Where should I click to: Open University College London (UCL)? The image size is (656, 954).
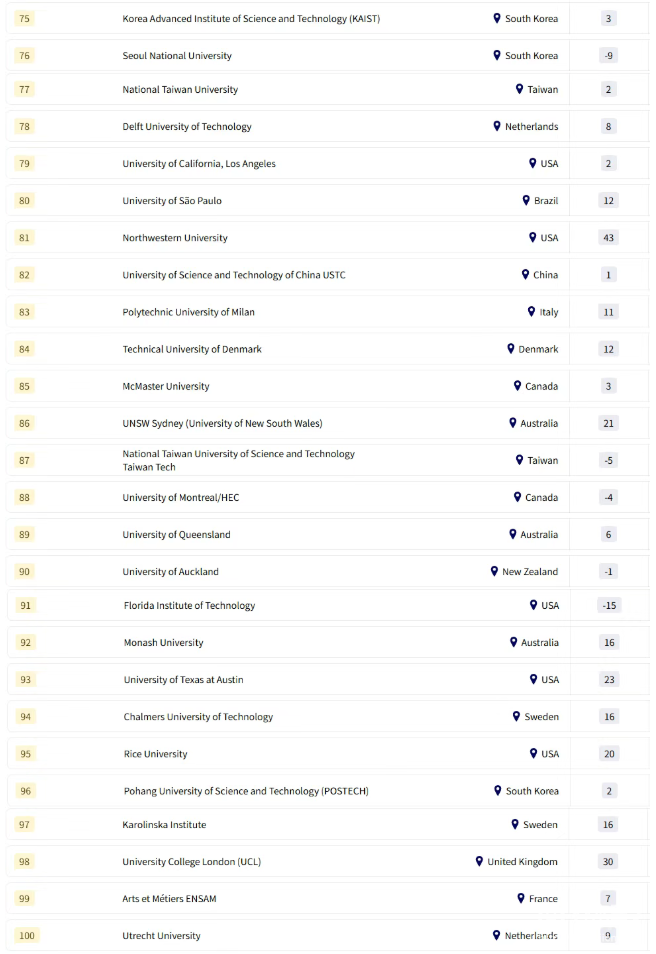coord(191,861)
